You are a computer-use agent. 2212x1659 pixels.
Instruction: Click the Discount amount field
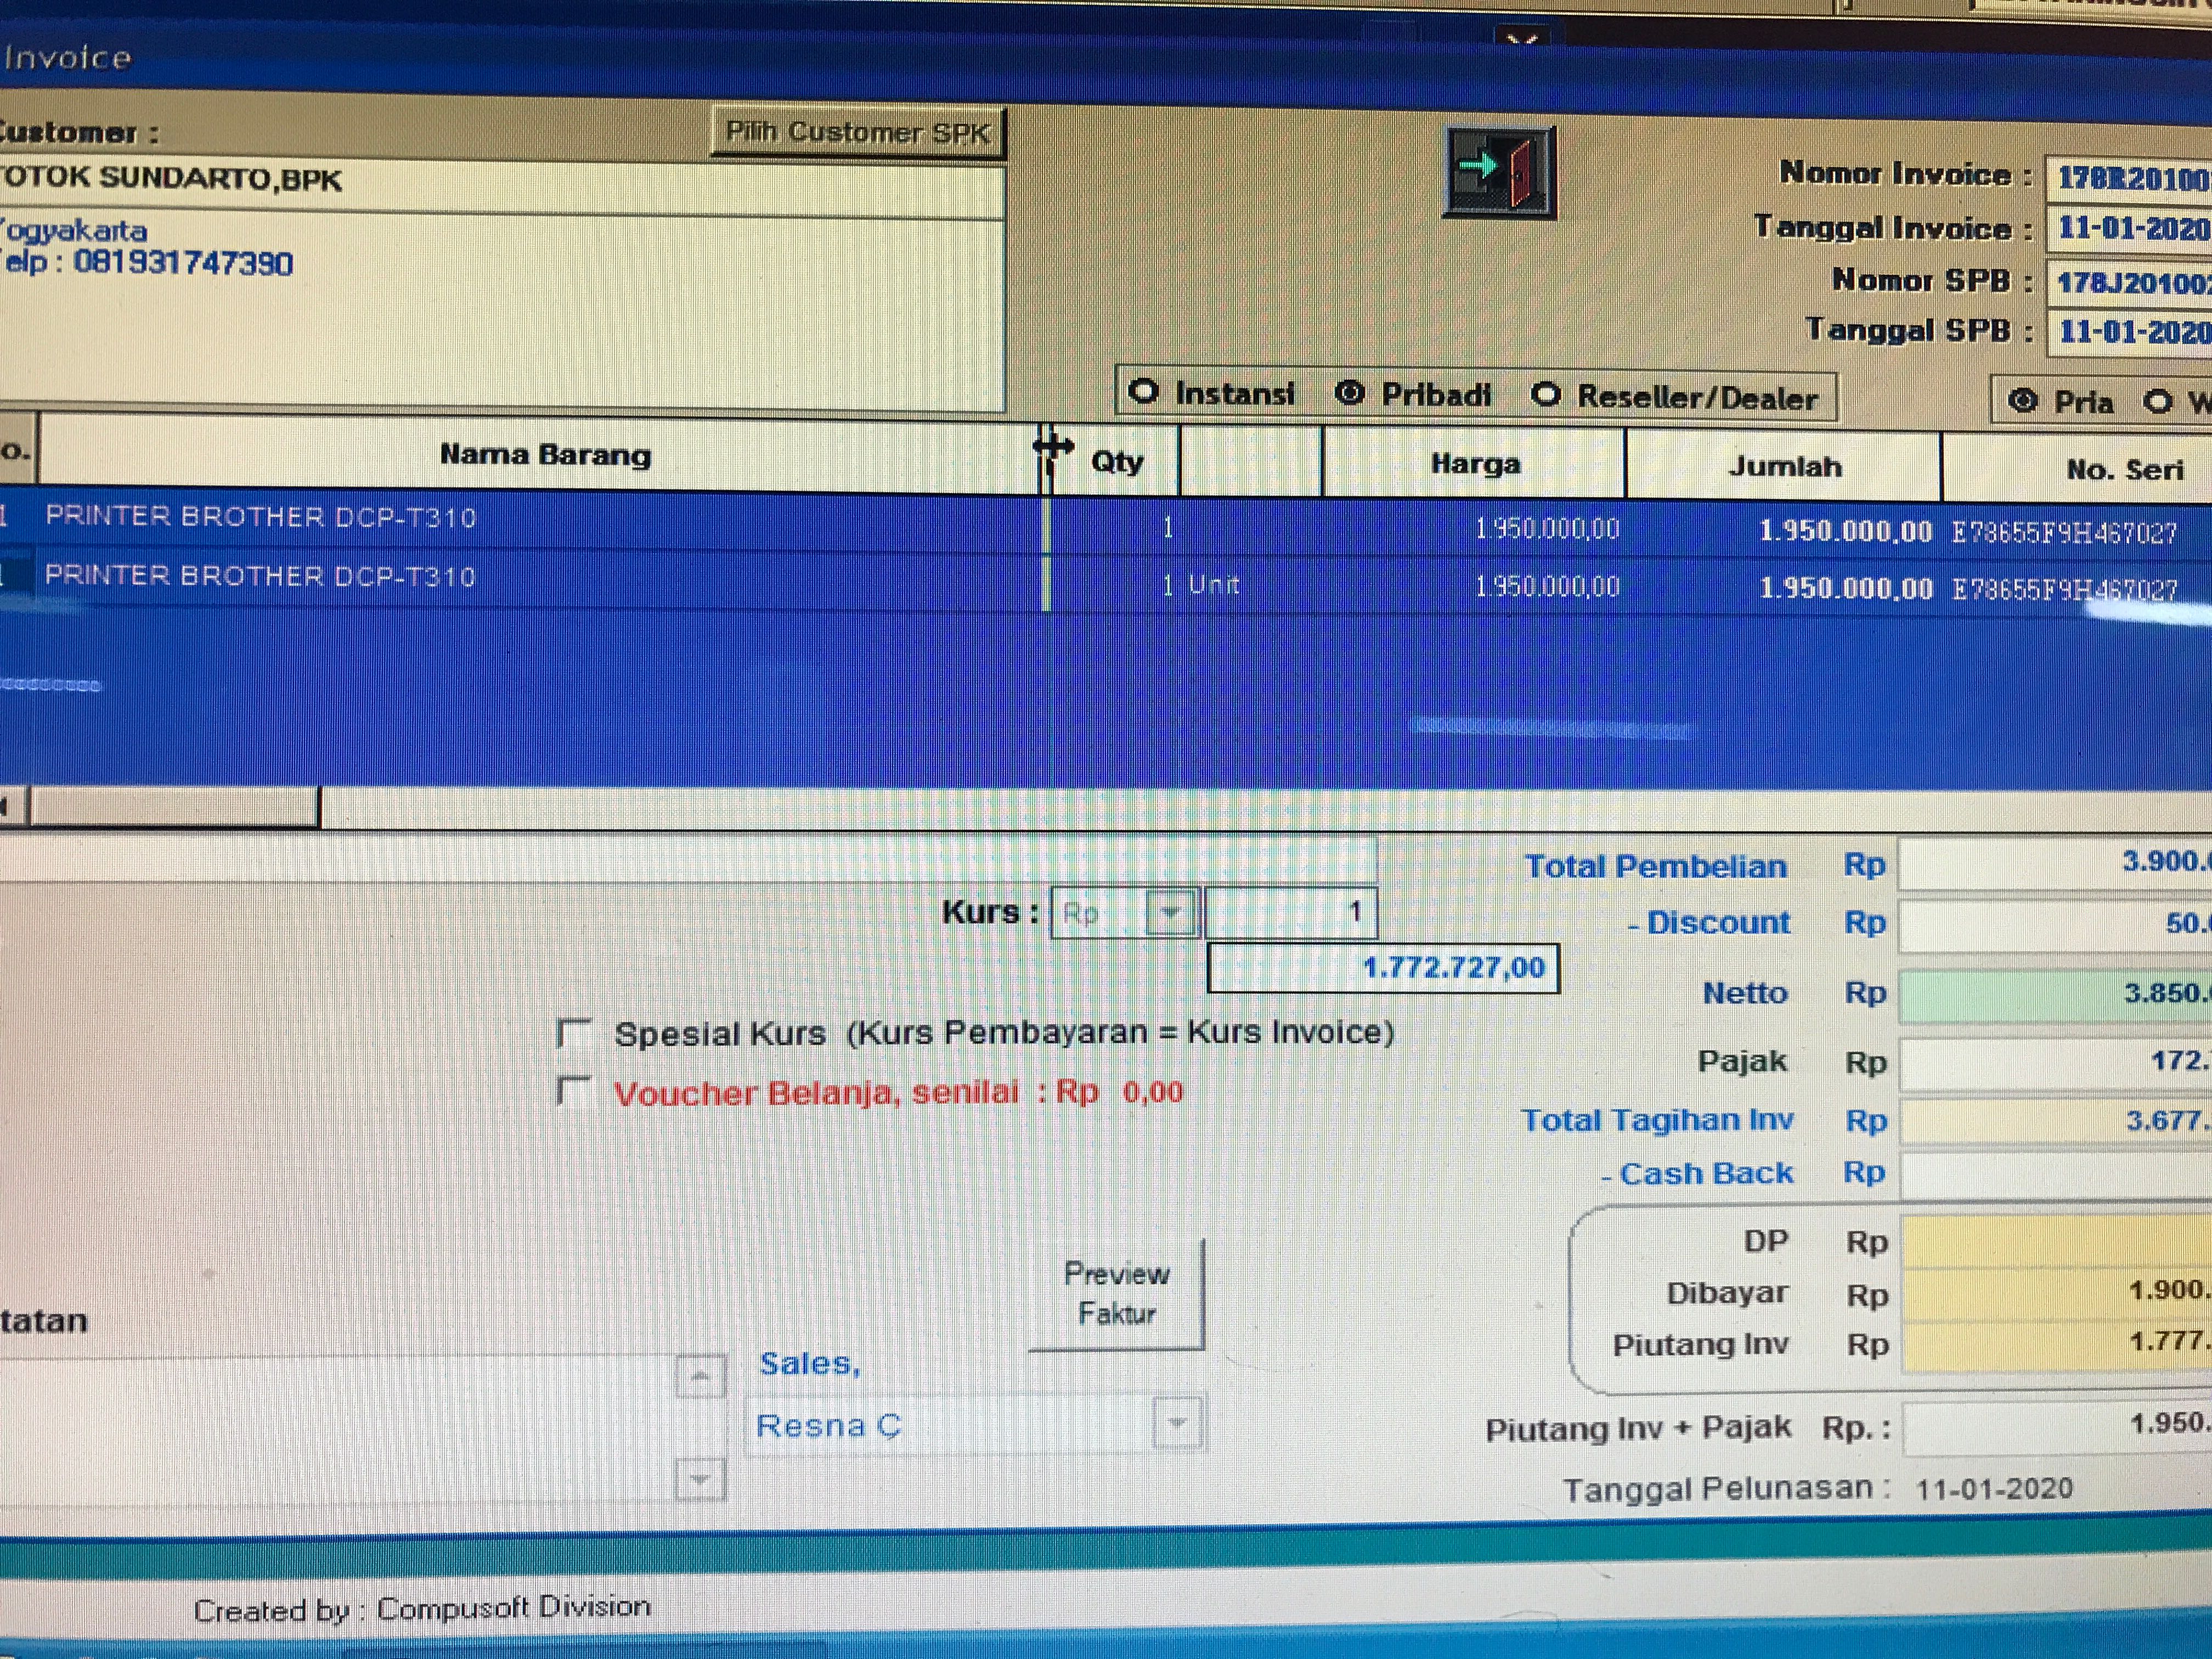[x=2055, y=924]
